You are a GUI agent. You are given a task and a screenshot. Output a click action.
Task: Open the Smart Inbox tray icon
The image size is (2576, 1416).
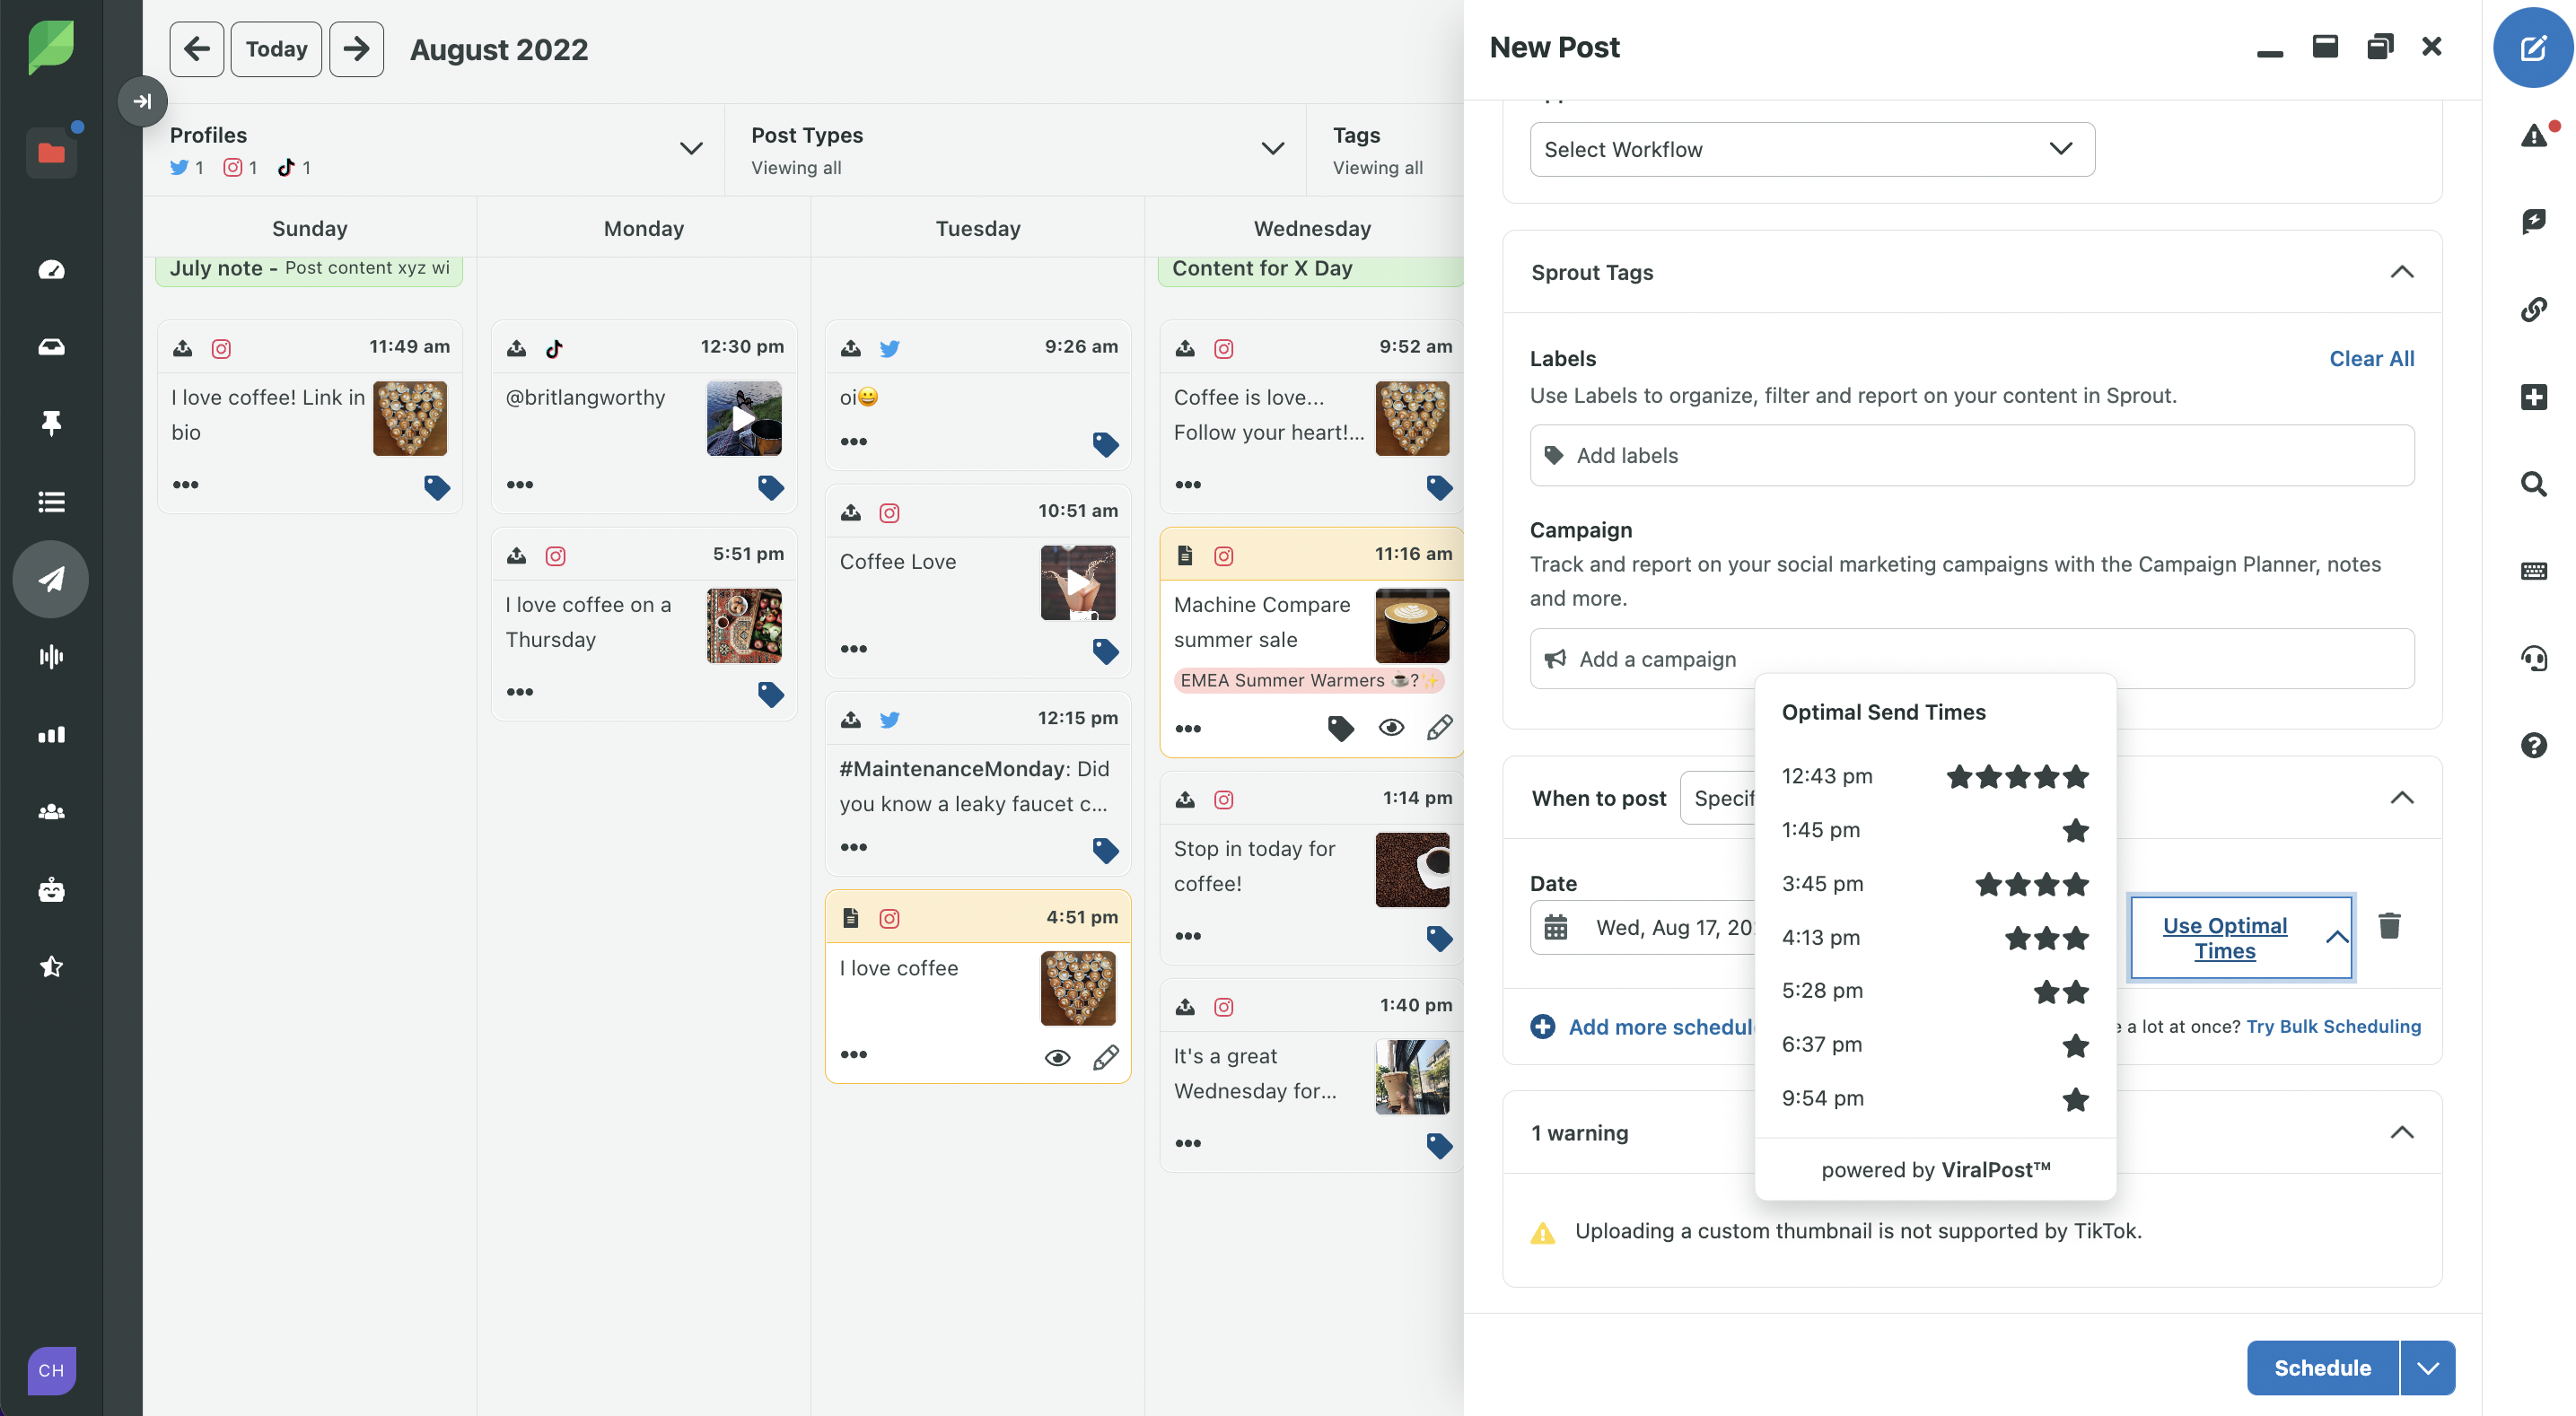[x=51, y=347]
